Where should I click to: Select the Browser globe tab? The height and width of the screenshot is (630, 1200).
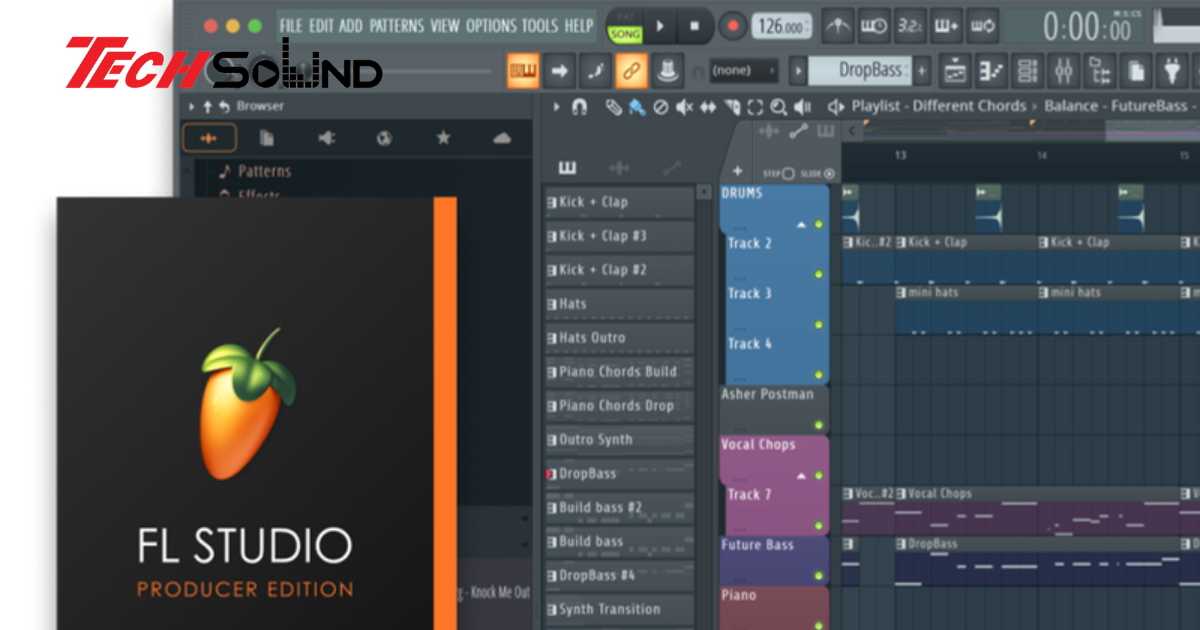click(384, 138)
